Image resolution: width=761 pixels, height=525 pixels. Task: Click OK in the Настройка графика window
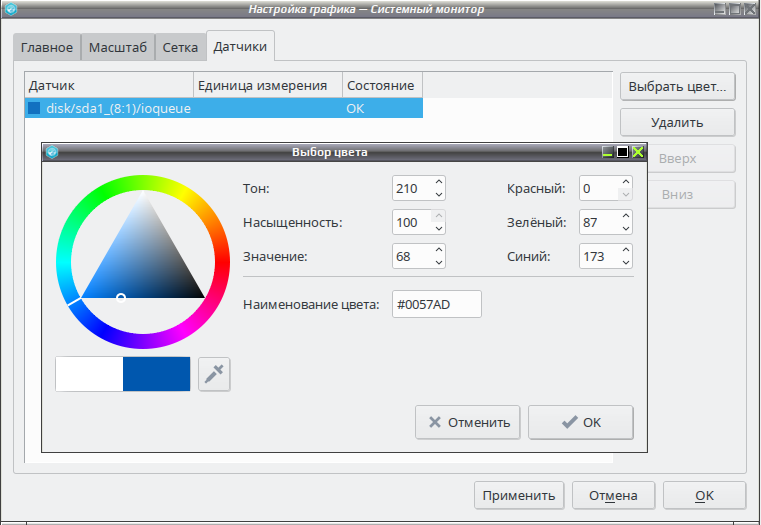704,495
